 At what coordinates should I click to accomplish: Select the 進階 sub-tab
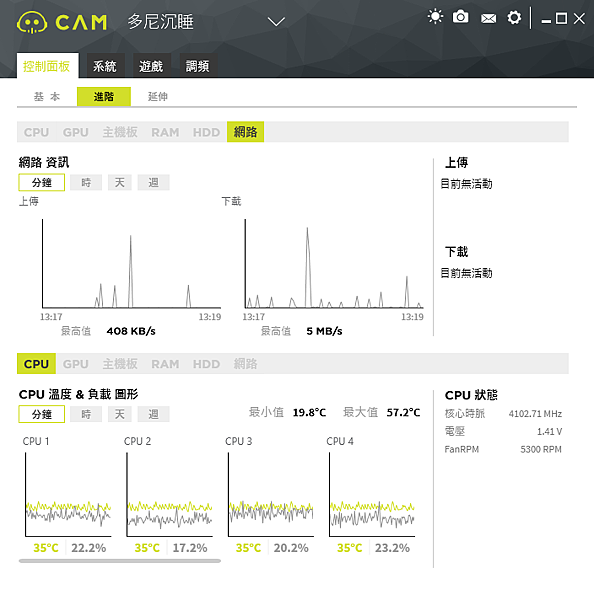(104, 96)
